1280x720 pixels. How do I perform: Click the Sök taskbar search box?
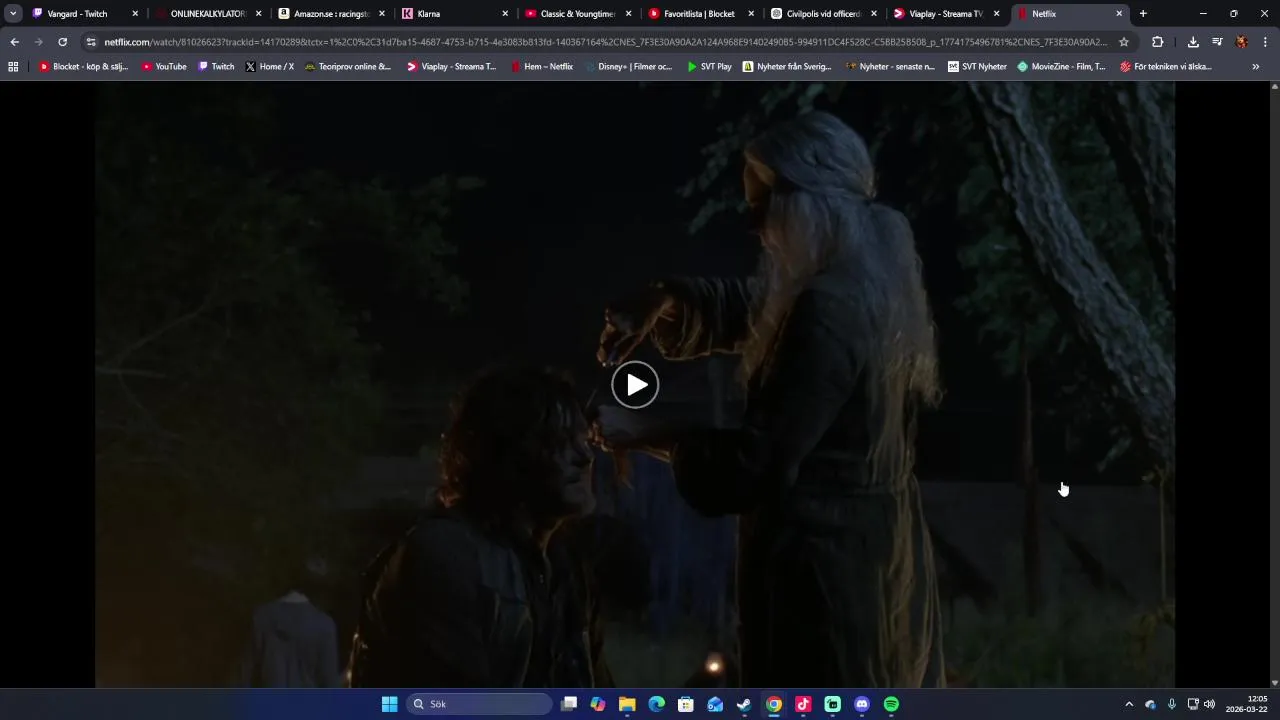pyautogui.click(x=480, y=704)
